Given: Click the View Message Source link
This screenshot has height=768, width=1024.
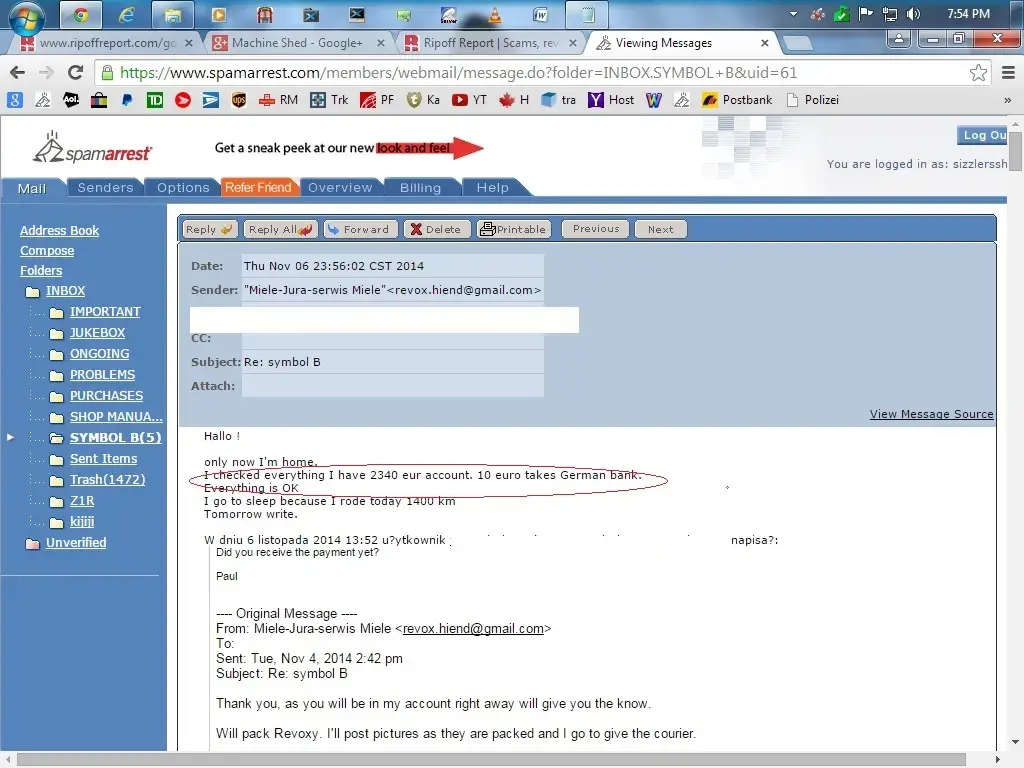Looking at the screenshot, I should 931,414.
